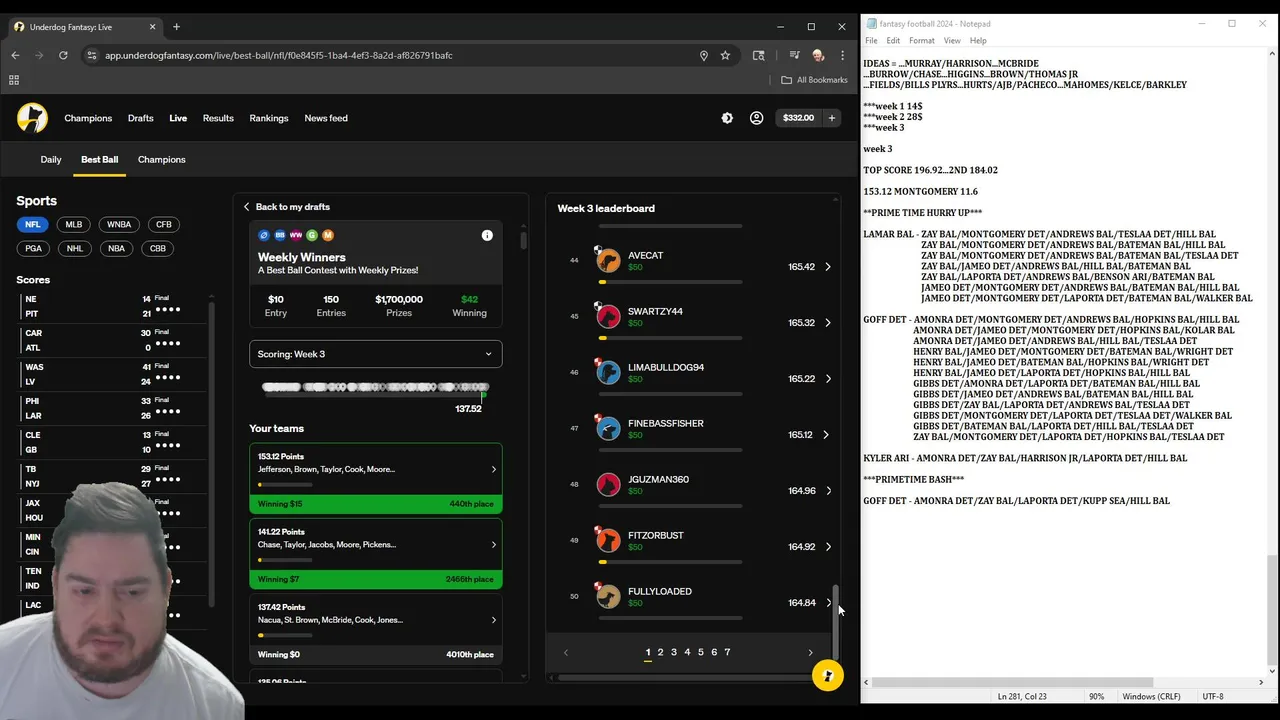The height and width of the screenshot is (720, 1280).
Task: Open the Champions nav item
Action: (x=88, y=118)
